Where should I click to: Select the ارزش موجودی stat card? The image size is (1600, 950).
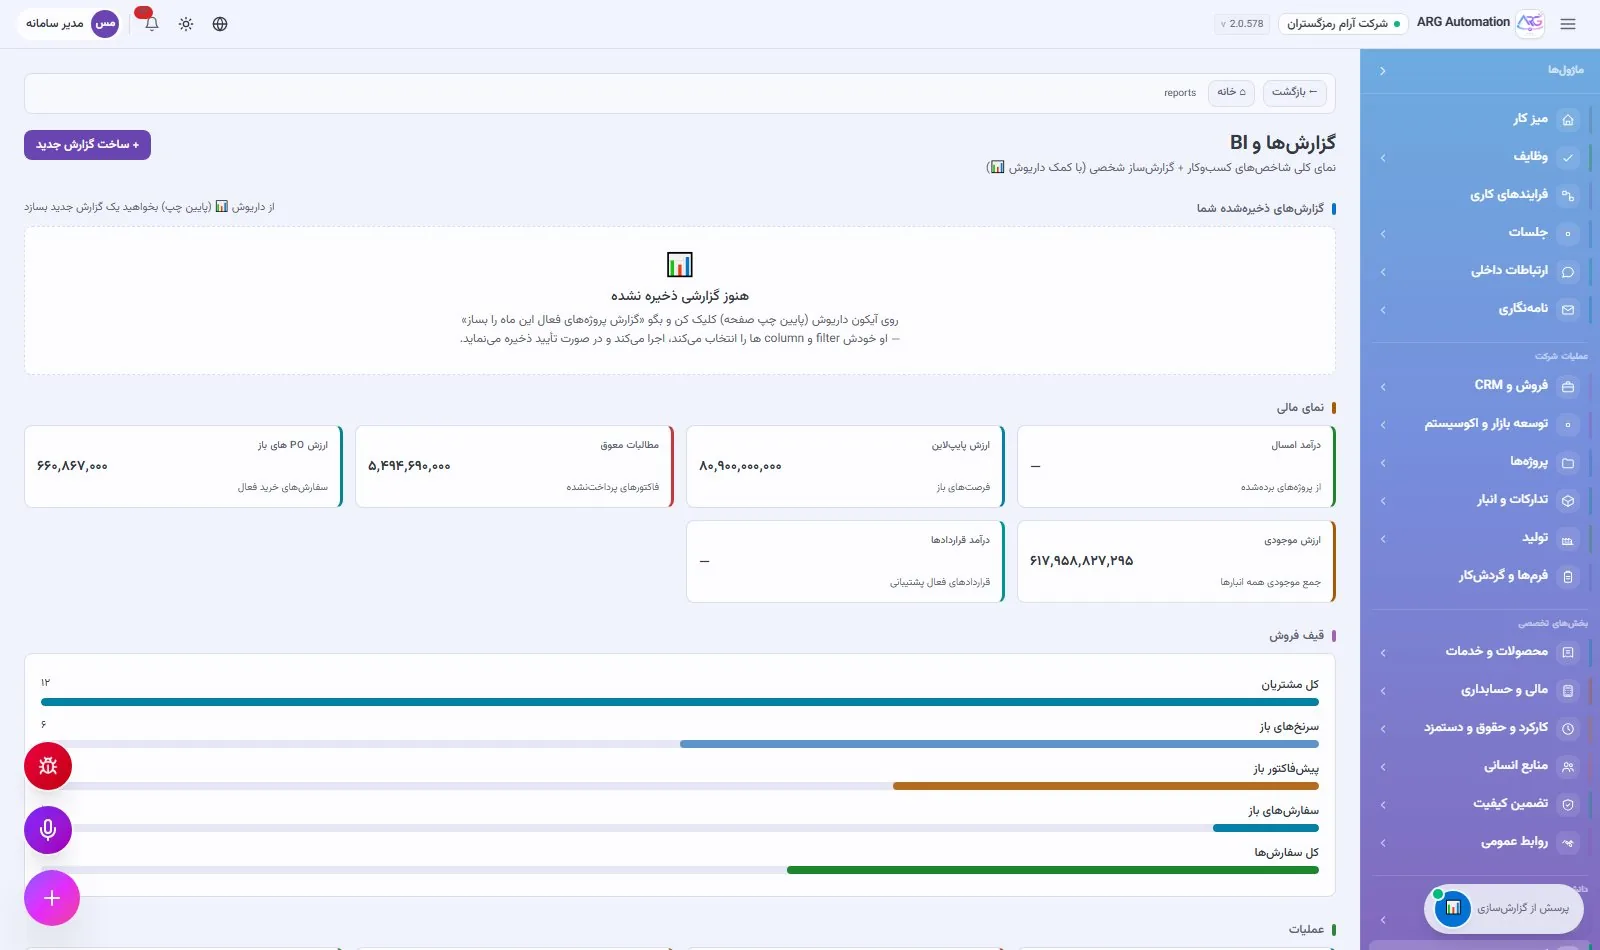[x=1176, y=562]
